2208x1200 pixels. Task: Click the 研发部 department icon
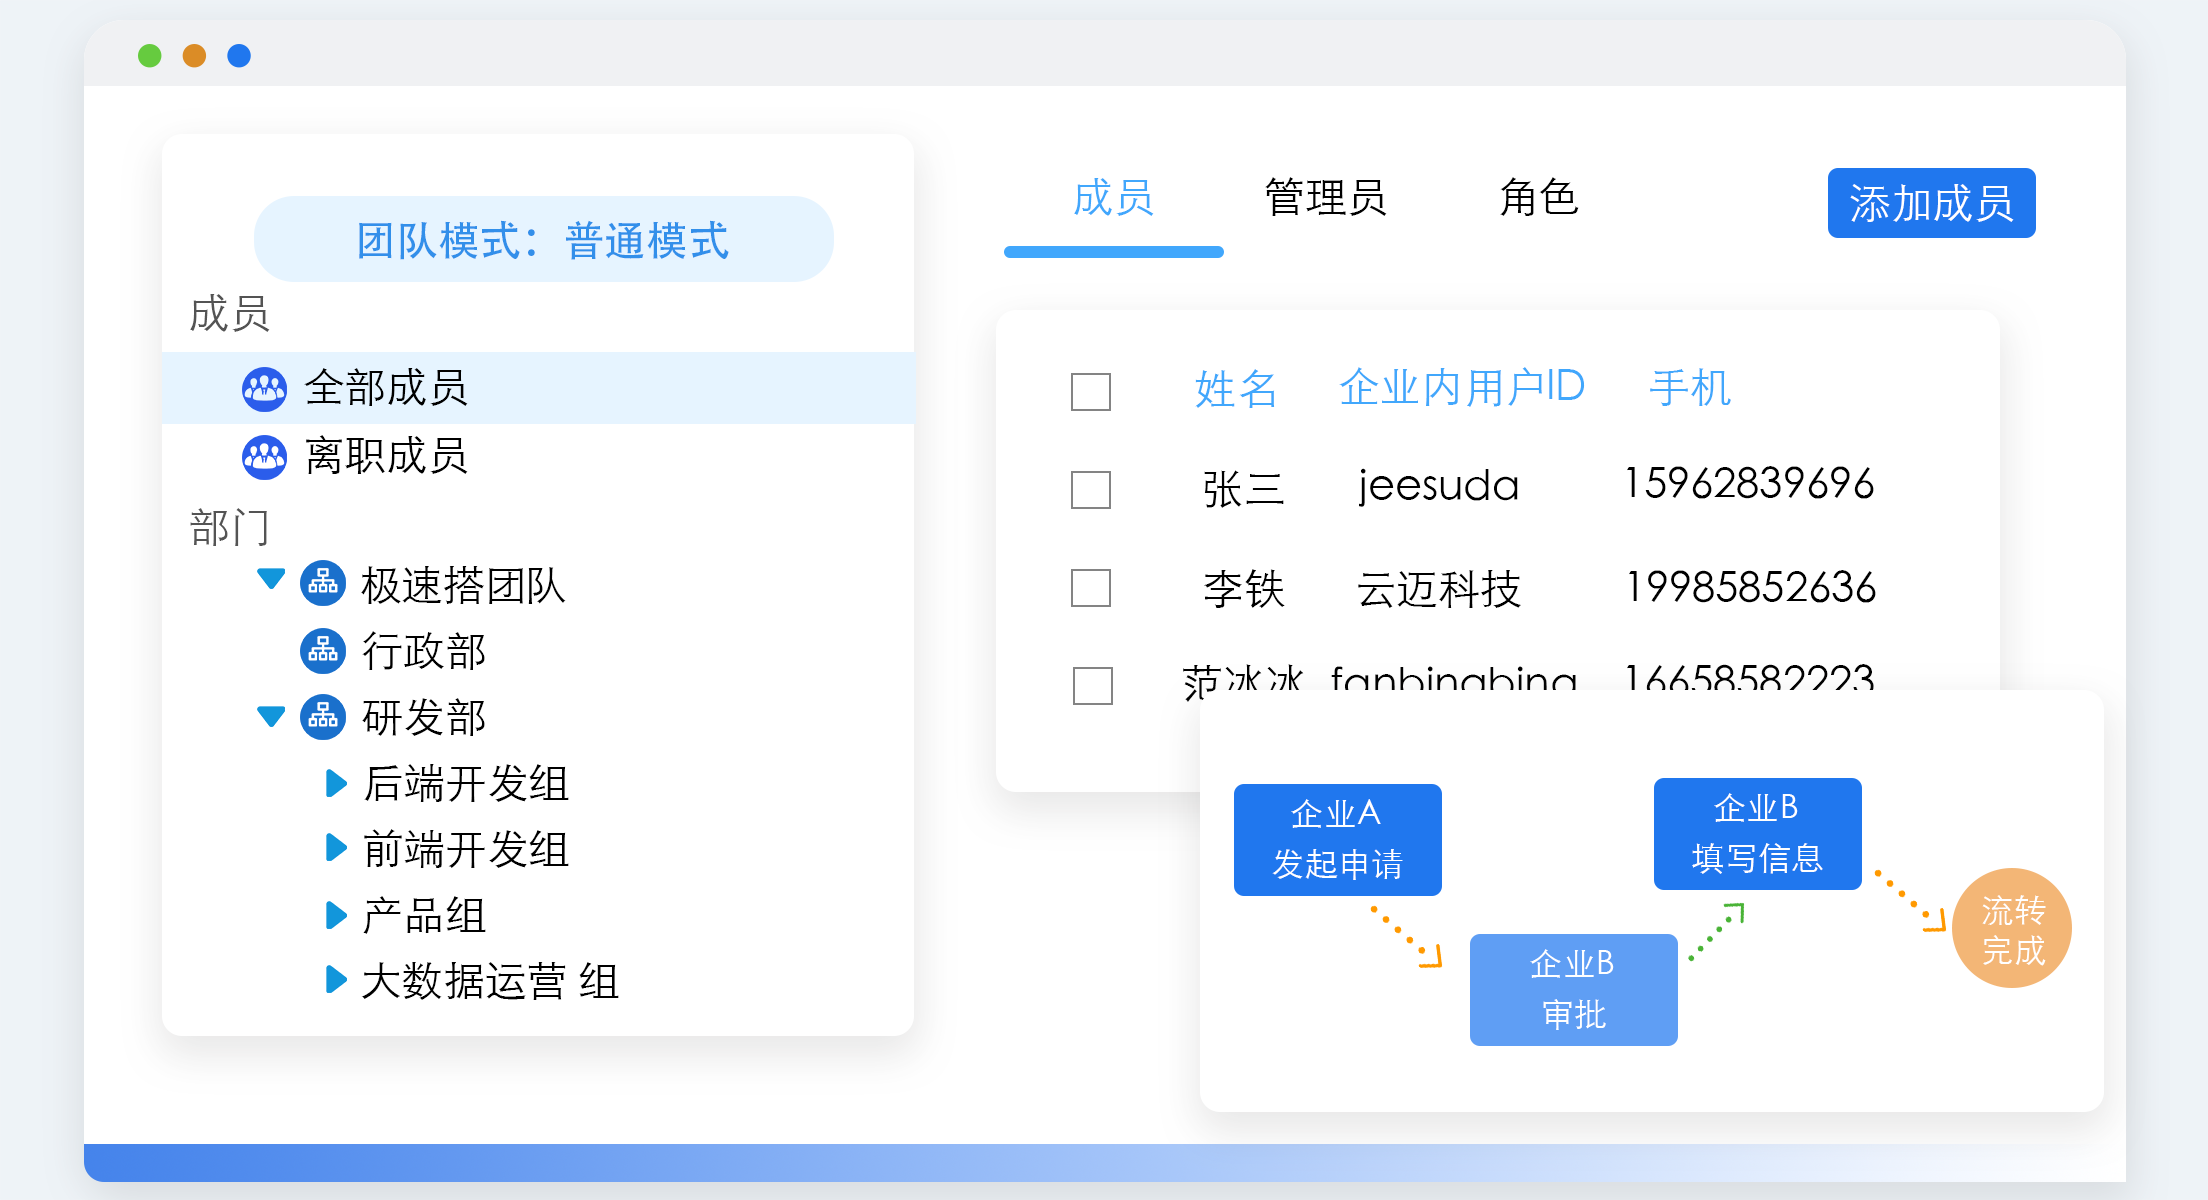coord(323,717)
